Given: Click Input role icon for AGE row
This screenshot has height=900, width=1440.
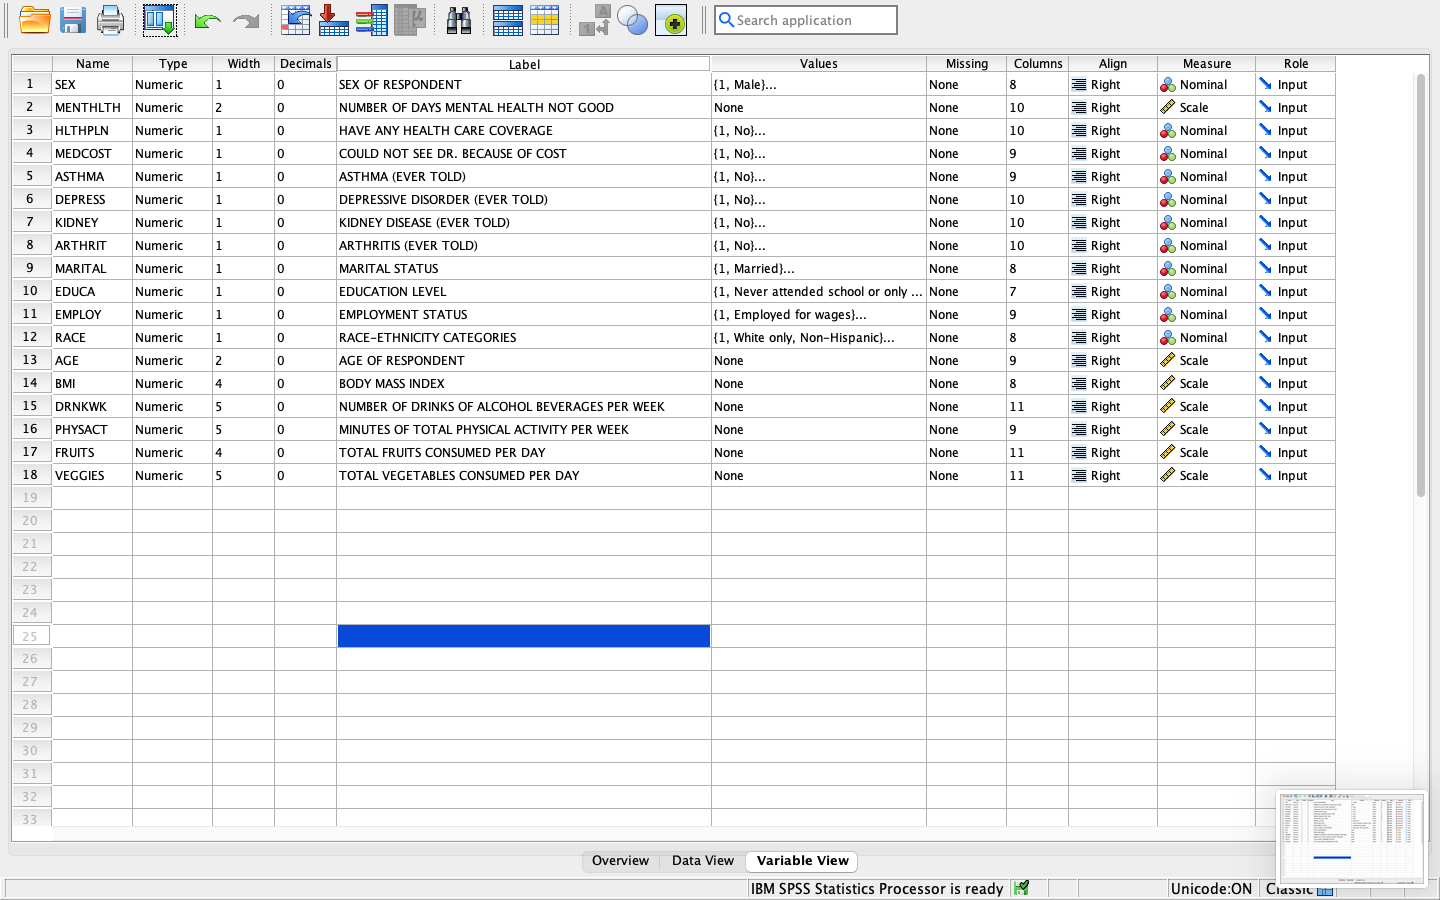Looking at the screenshot, I should click(x=1265, y=360).
